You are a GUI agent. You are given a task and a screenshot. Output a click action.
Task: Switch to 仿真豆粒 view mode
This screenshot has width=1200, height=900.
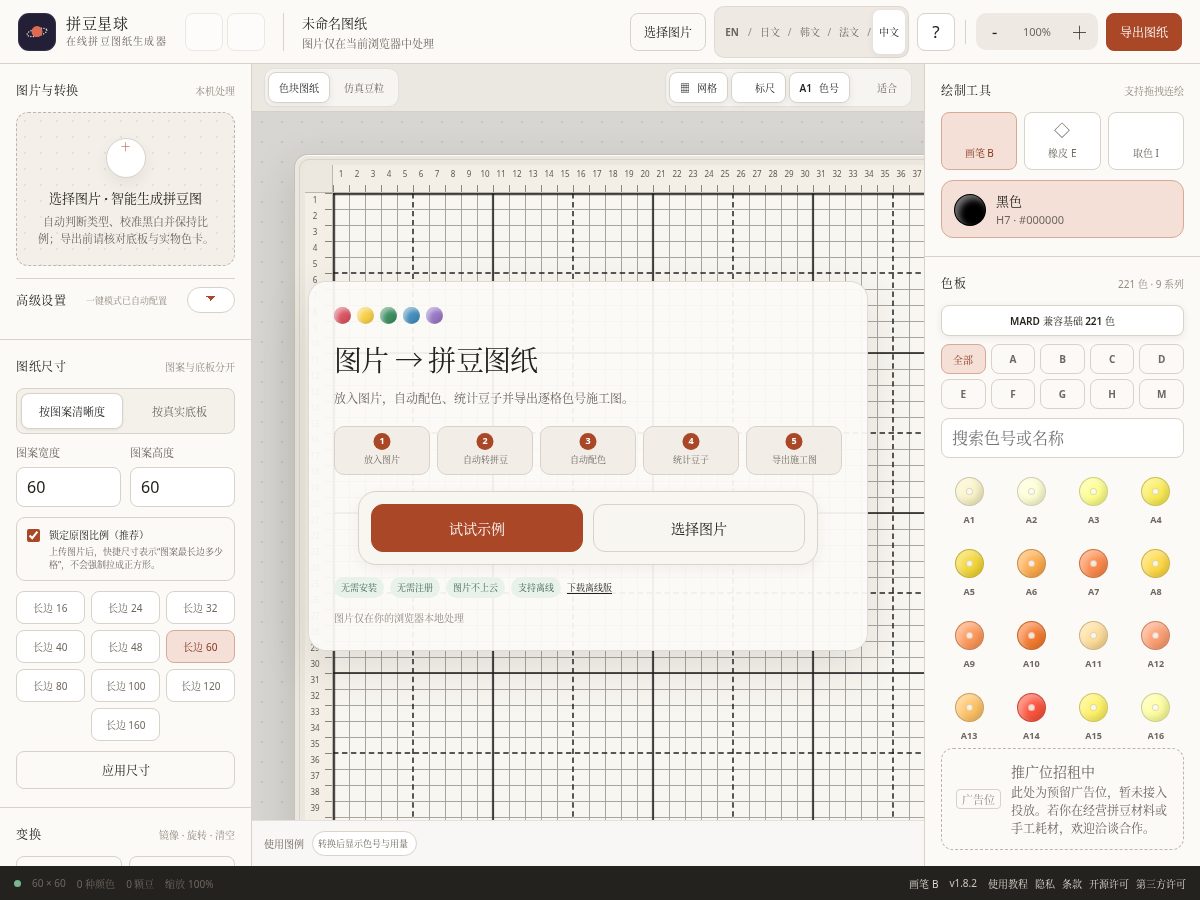364,88
